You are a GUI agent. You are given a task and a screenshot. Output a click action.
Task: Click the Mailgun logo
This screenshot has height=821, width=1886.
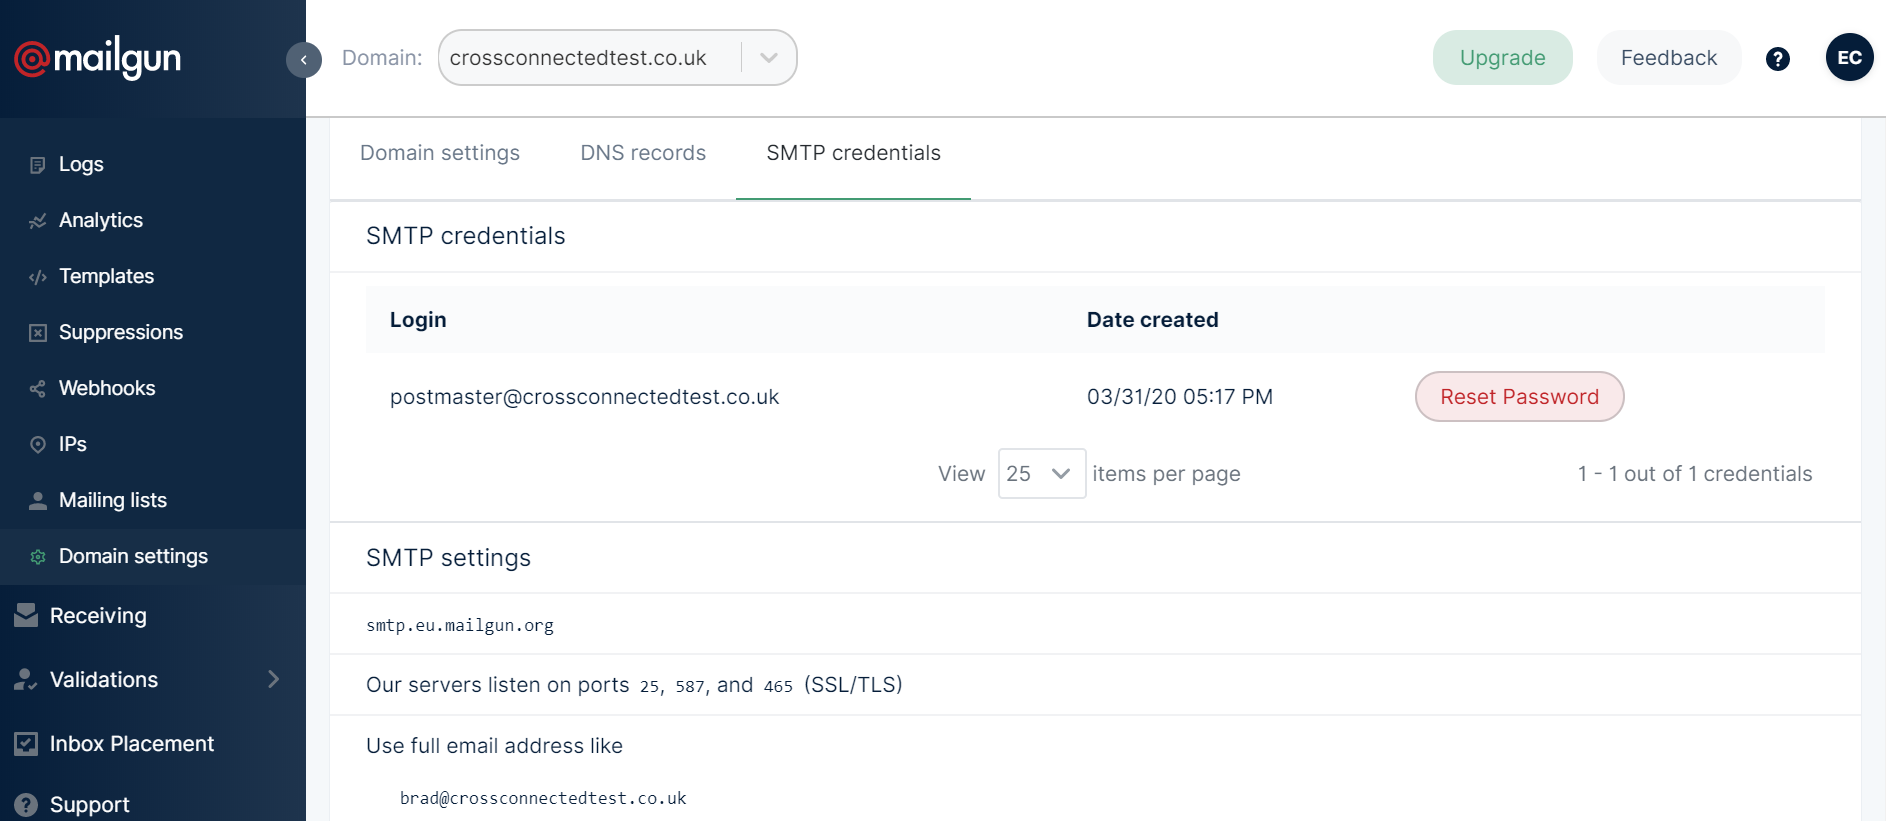coord(97,58)
